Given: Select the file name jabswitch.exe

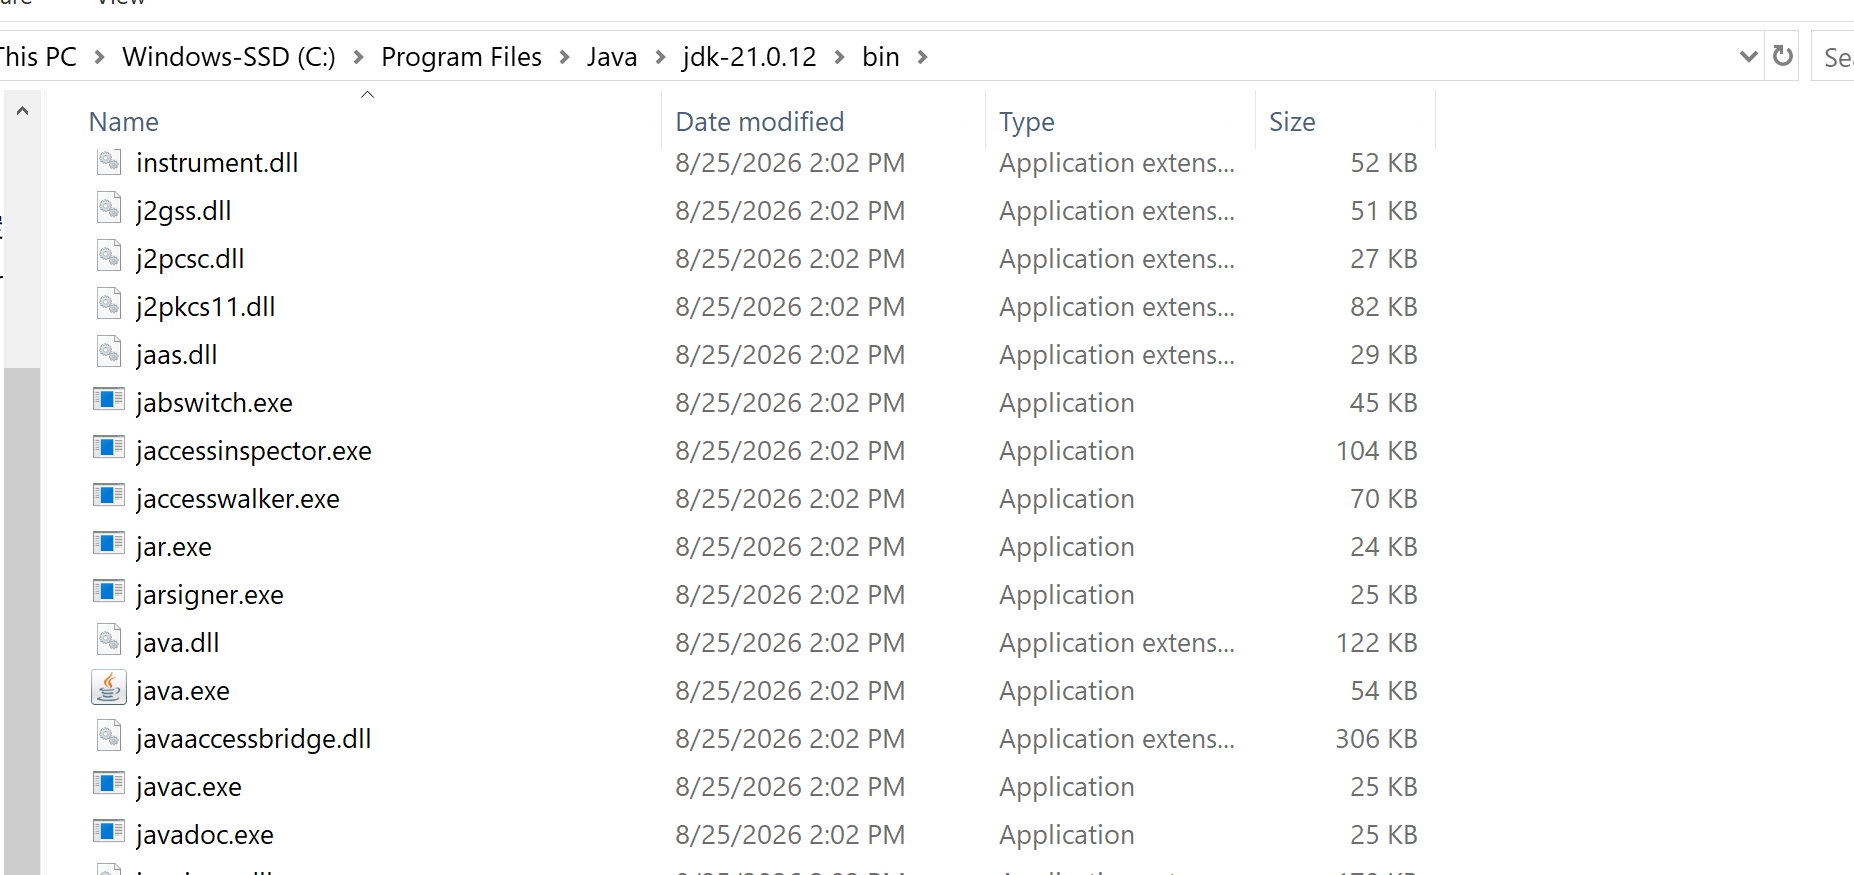Looking at the screenshot, I should tap(215, 403).
